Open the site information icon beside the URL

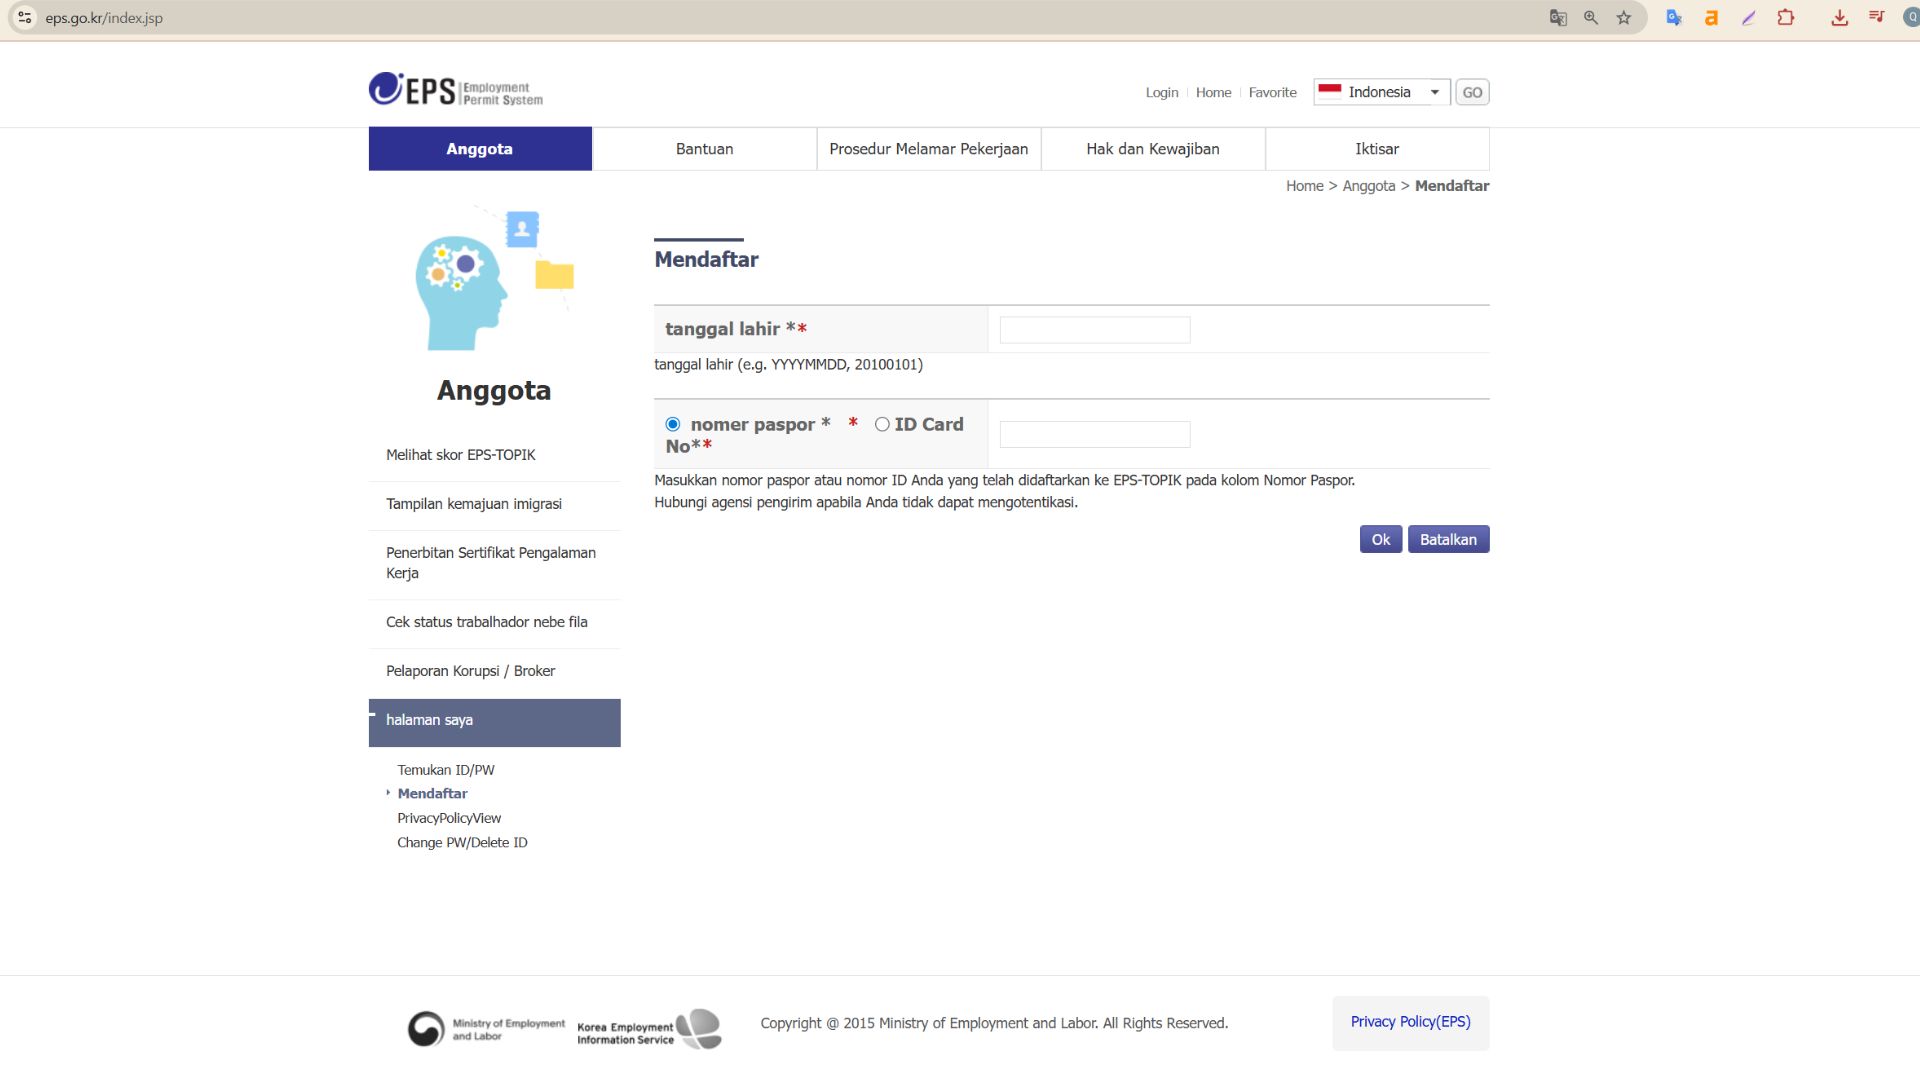(x=25, y=18)
